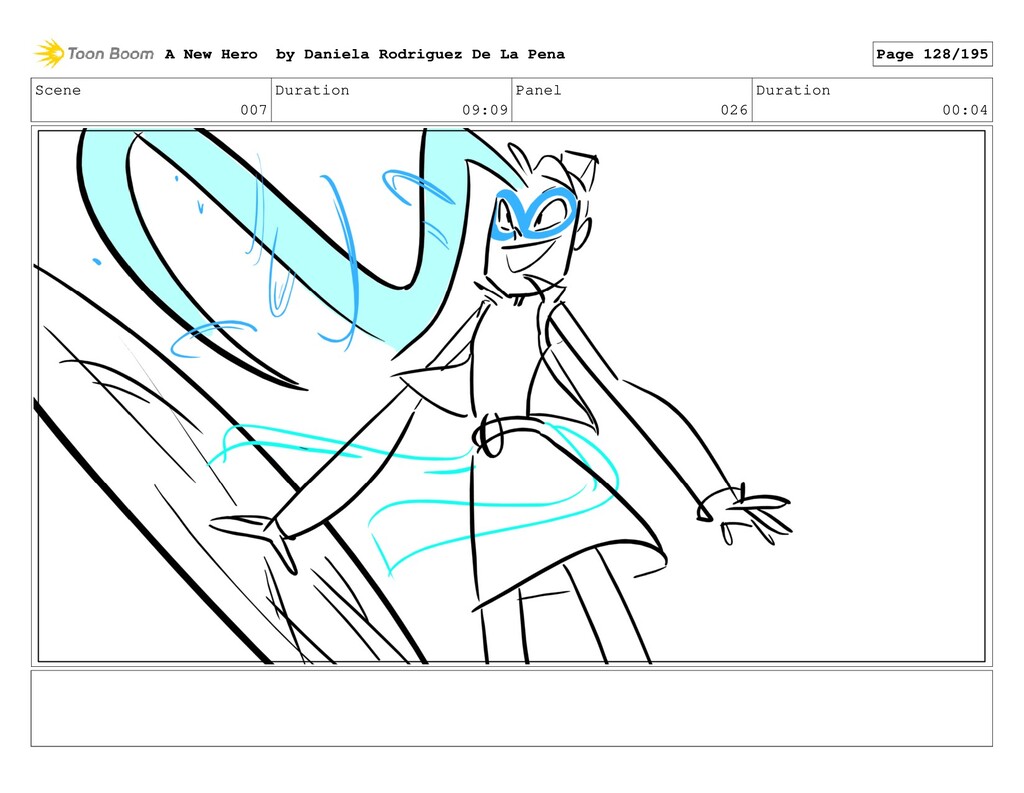Image resolution: width=1024 pixels, height=793 pixels.
Task: Click the 'Scene' header label
Action: [58, 90]
